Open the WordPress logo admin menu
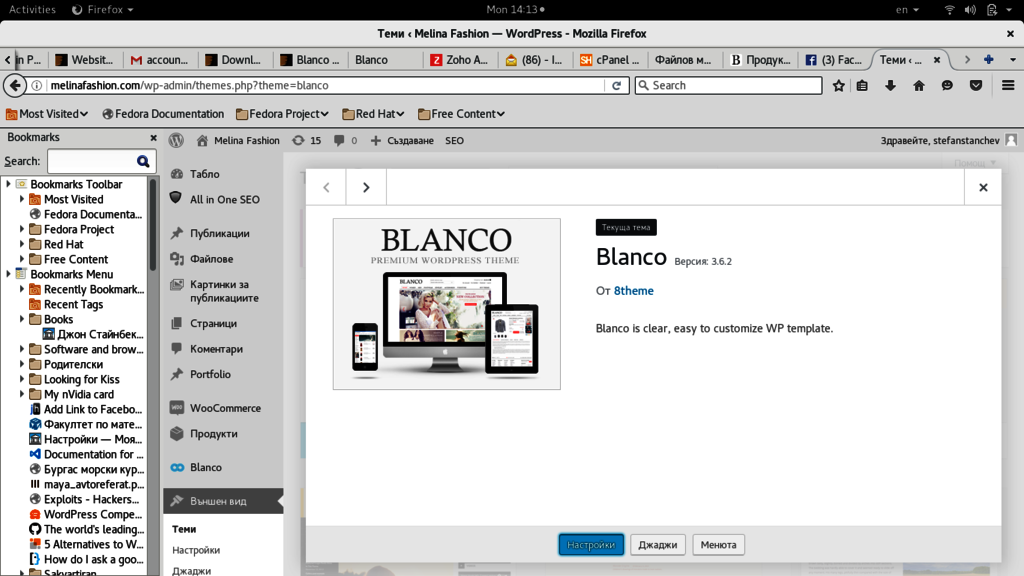This screenshot has height=576, width=1024. pos(176,140)
